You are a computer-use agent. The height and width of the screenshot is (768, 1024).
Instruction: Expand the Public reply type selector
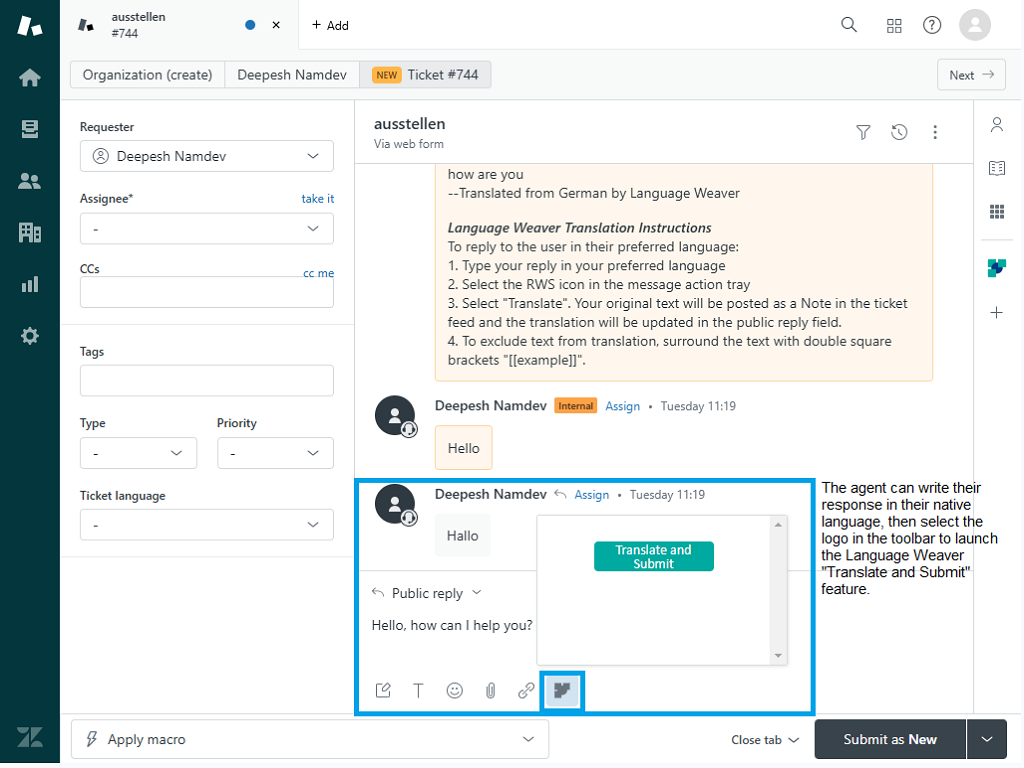coord(426,593)
